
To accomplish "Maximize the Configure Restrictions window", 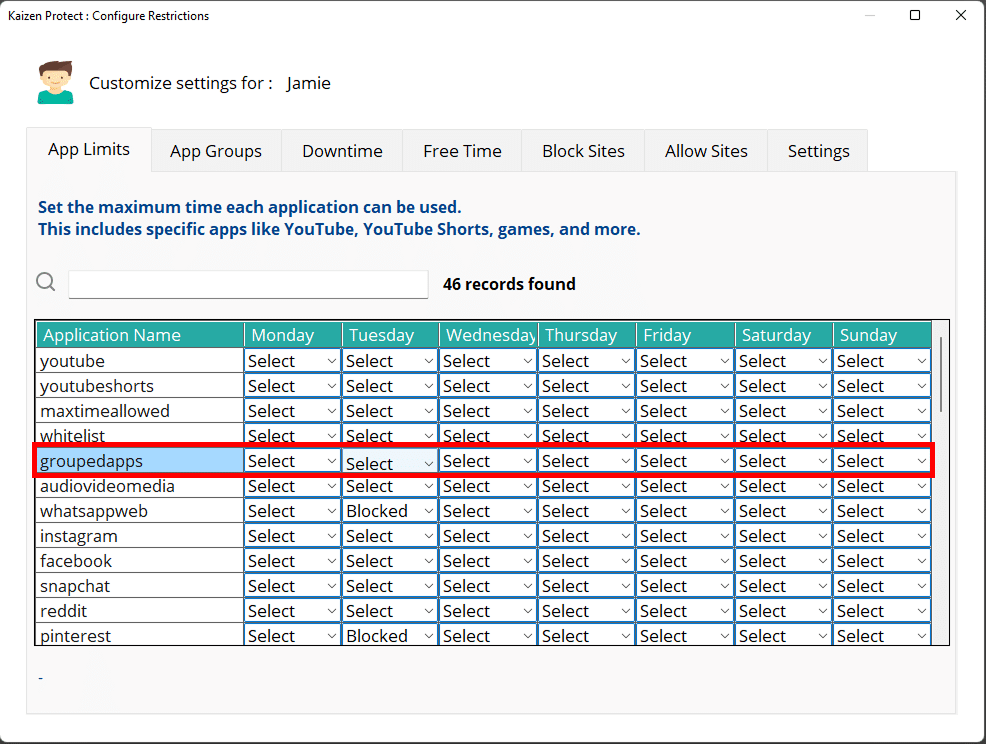I will (915, 15).
